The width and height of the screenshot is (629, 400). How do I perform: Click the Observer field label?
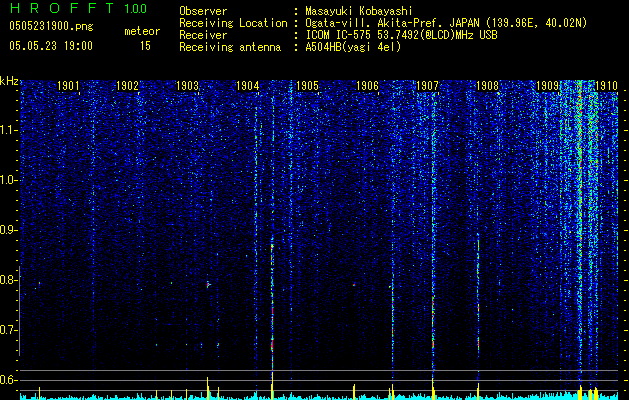203,11
